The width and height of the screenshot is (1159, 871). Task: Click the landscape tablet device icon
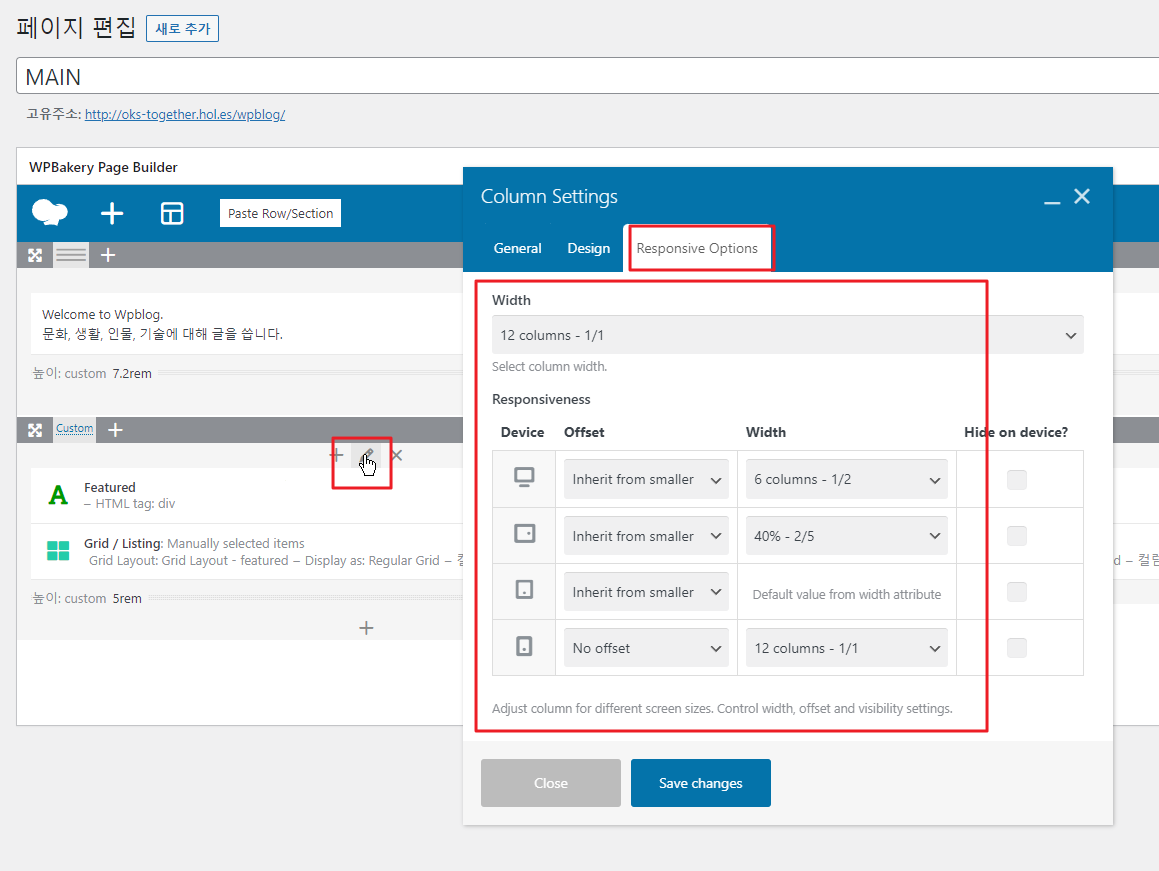(524, 533)
